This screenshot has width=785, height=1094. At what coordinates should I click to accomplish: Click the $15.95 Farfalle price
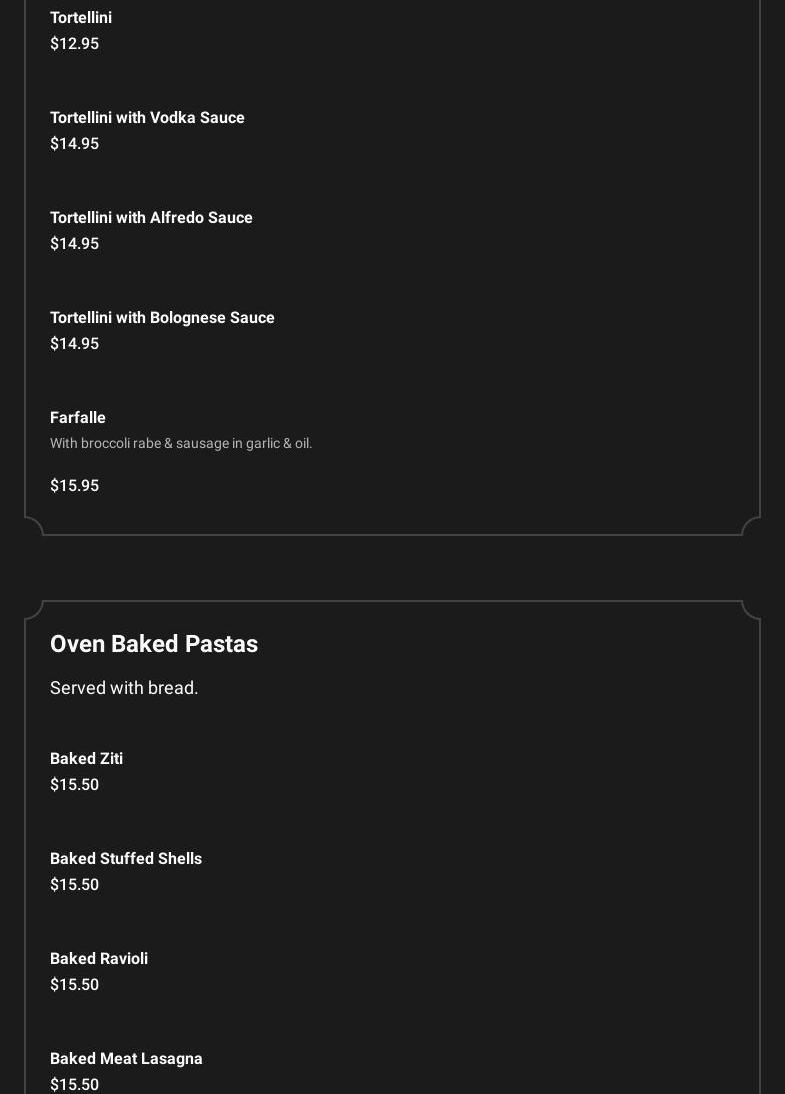pyautogui.click(x=74, y=486)
